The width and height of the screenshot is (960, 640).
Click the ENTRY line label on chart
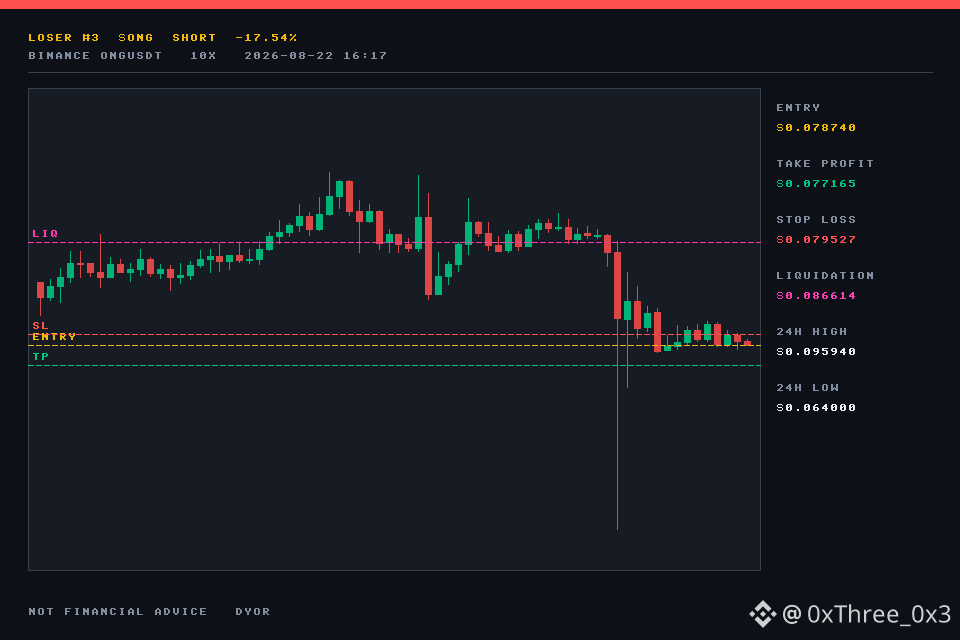(x=54, y=337)
